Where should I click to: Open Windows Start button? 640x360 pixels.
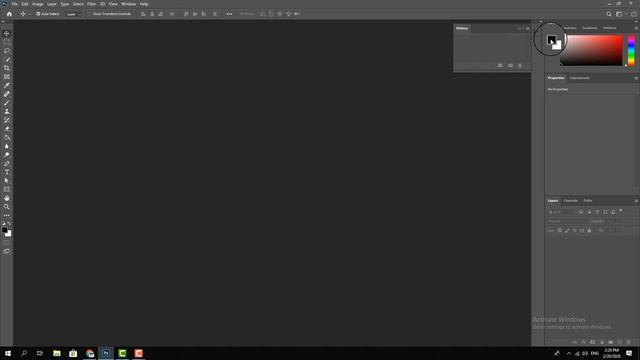[8, 353]
